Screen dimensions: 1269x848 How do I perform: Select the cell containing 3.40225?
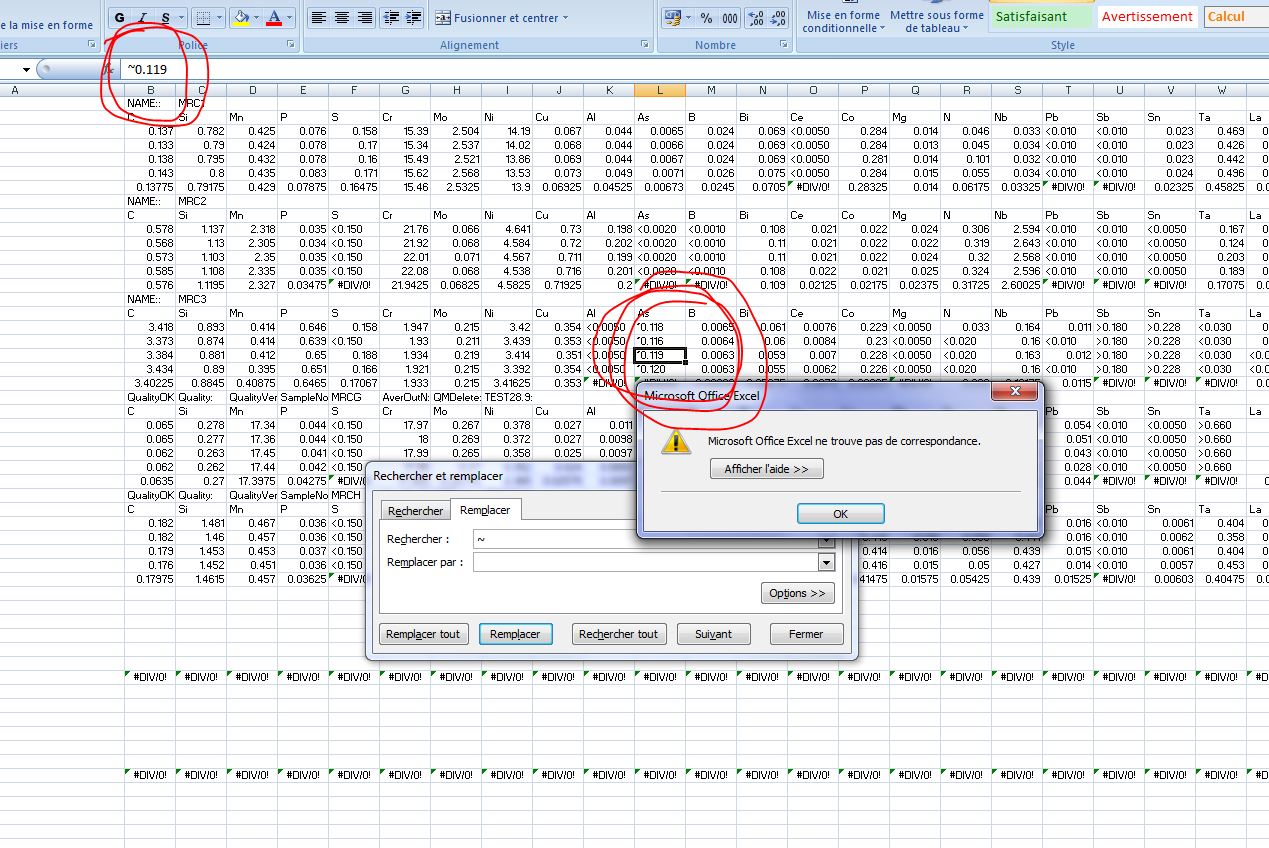[150, 383]
